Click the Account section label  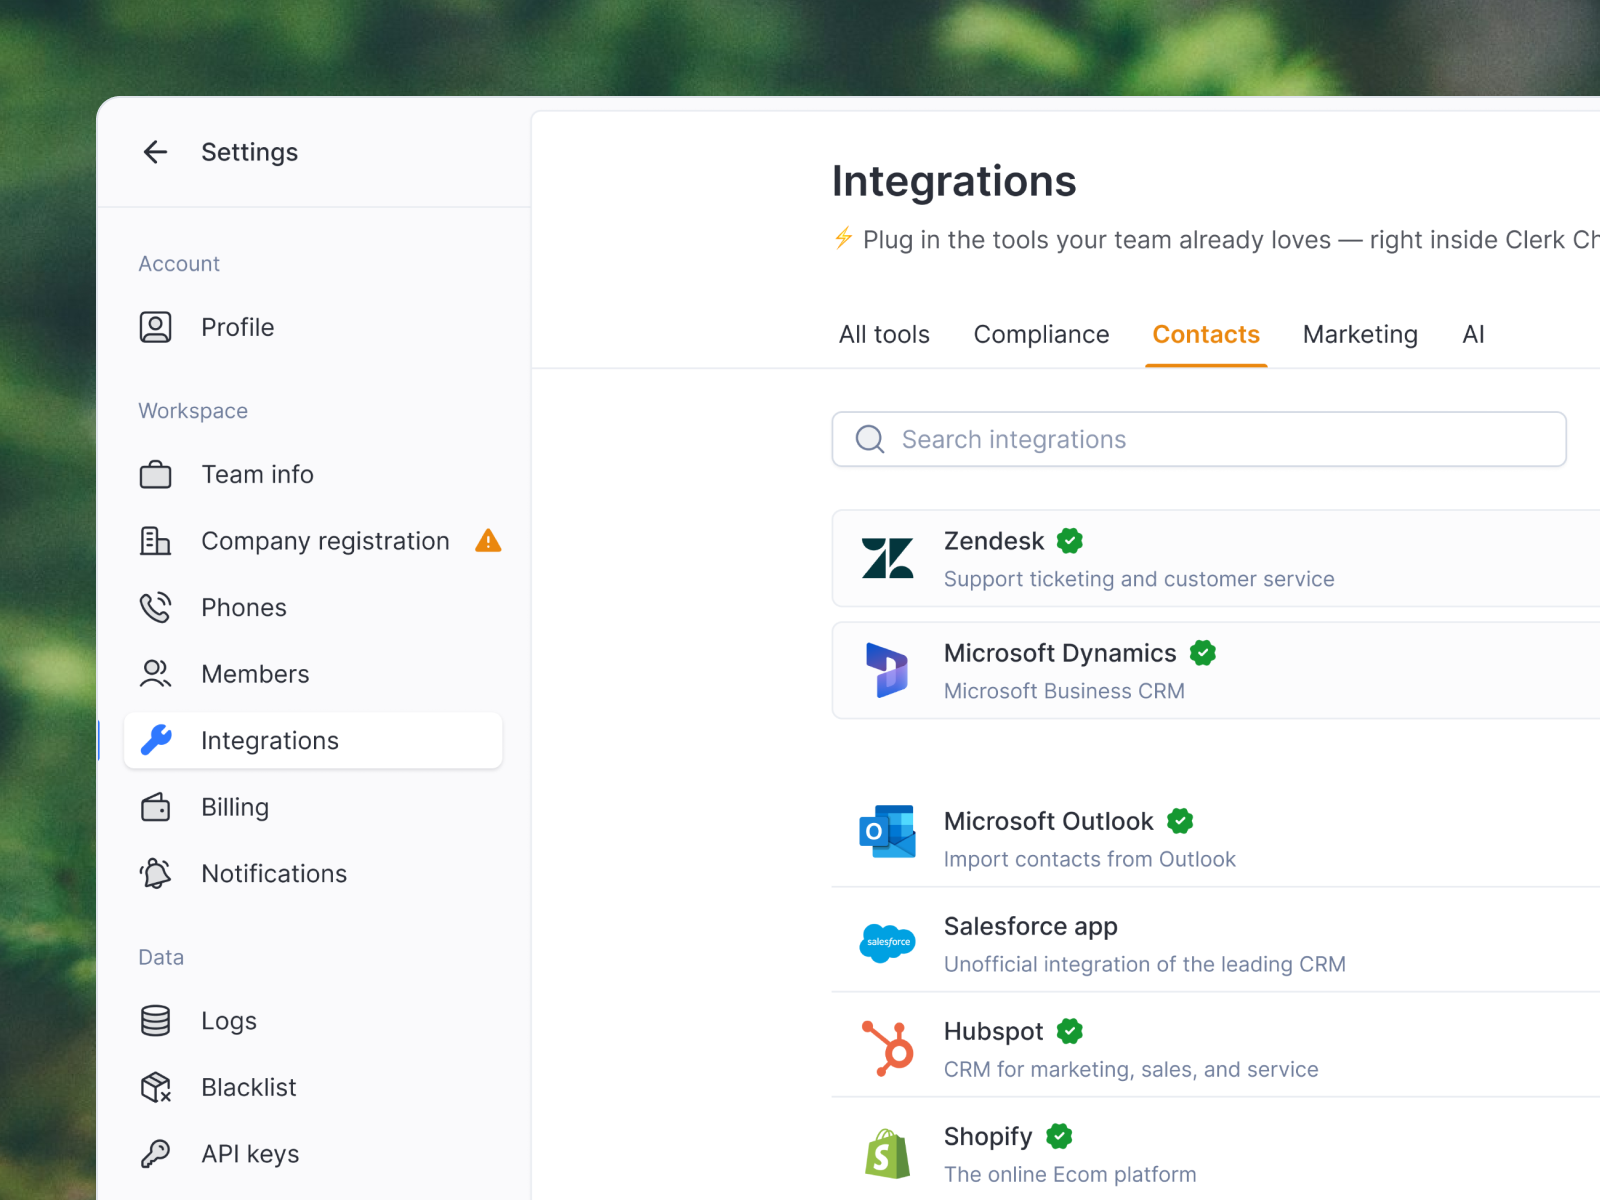tap(179, 264)
